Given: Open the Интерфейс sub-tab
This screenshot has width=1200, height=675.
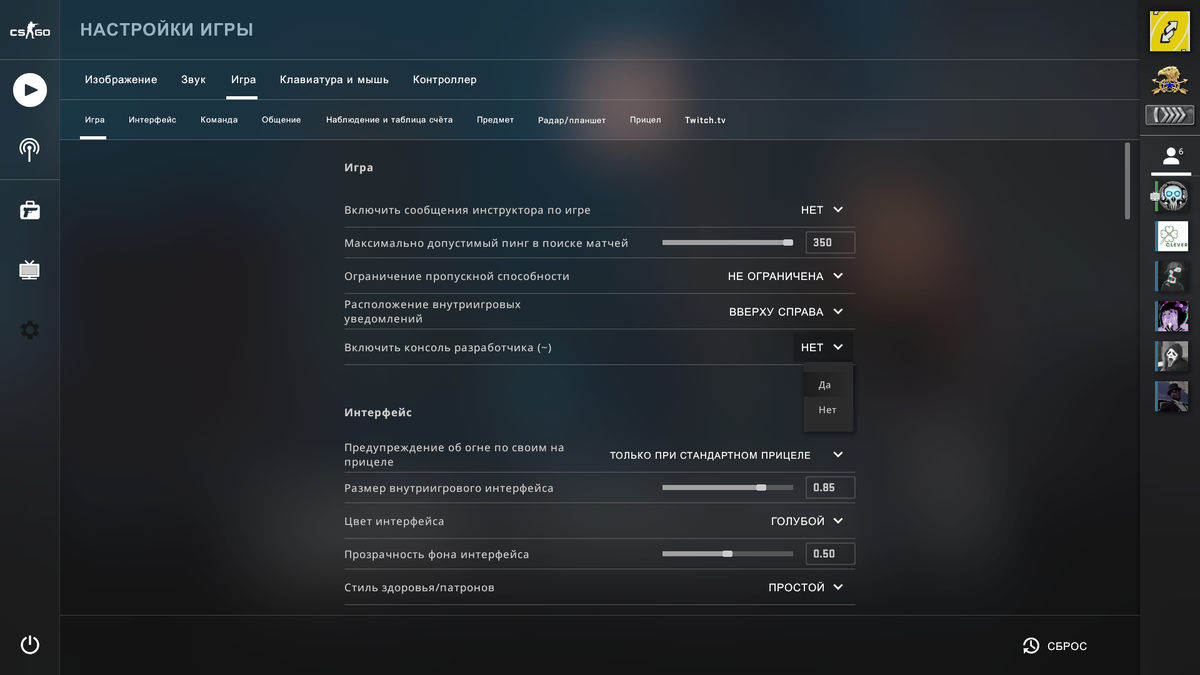Looking at the screenshot, I should coord(152,120).
